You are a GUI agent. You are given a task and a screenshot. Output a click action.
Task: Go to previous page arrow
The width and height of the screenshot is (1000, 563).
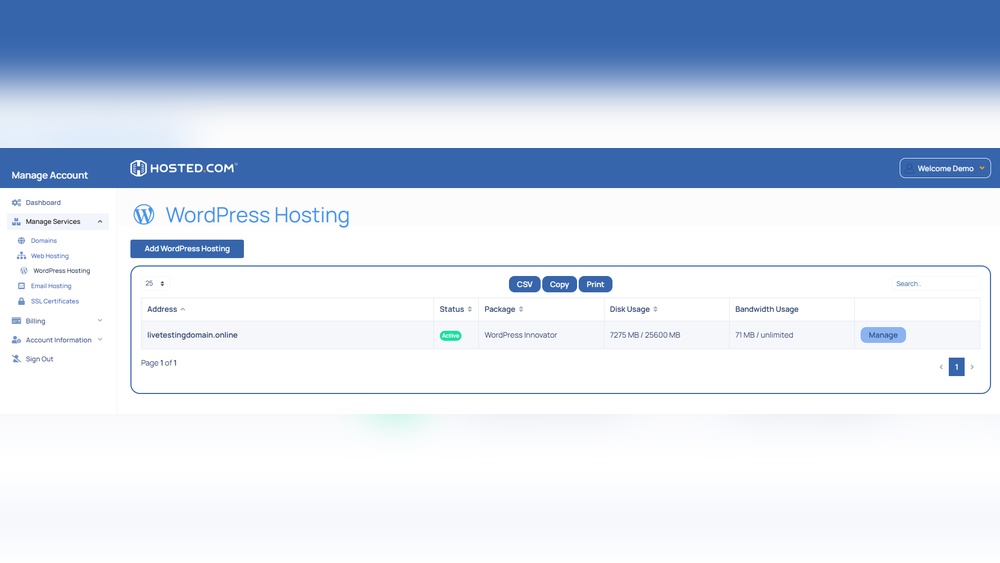(x=941, y=367)
